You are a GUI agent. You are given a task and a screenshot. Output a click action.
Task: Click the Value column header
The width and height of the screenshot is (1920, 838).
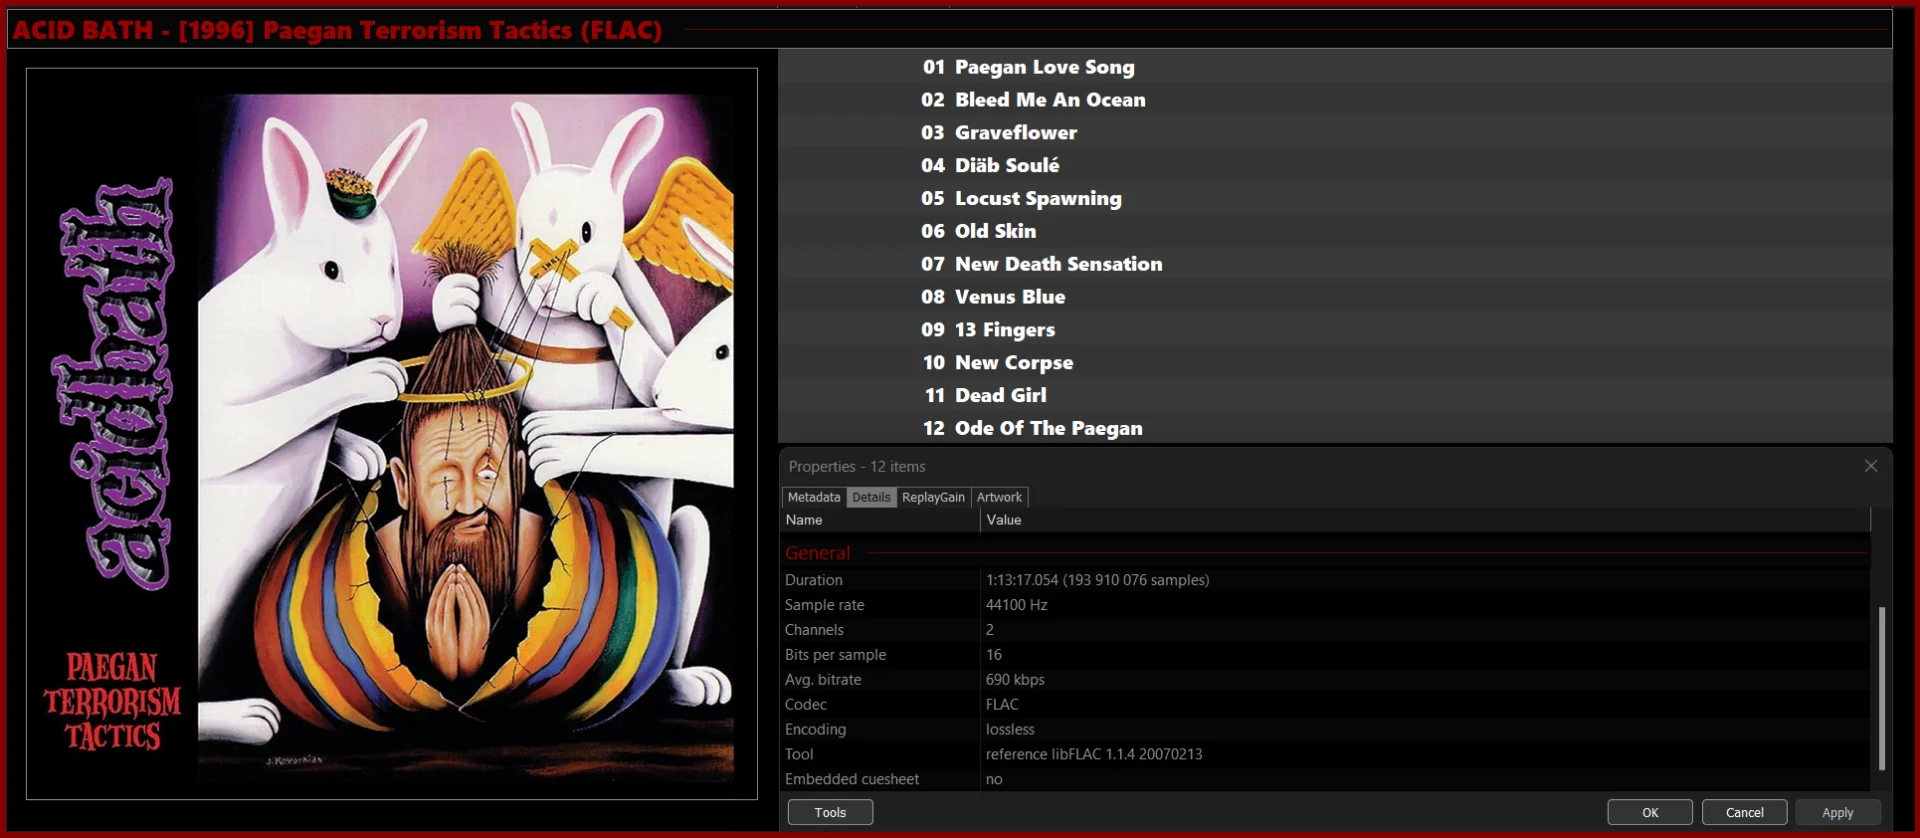(1425, 520)
